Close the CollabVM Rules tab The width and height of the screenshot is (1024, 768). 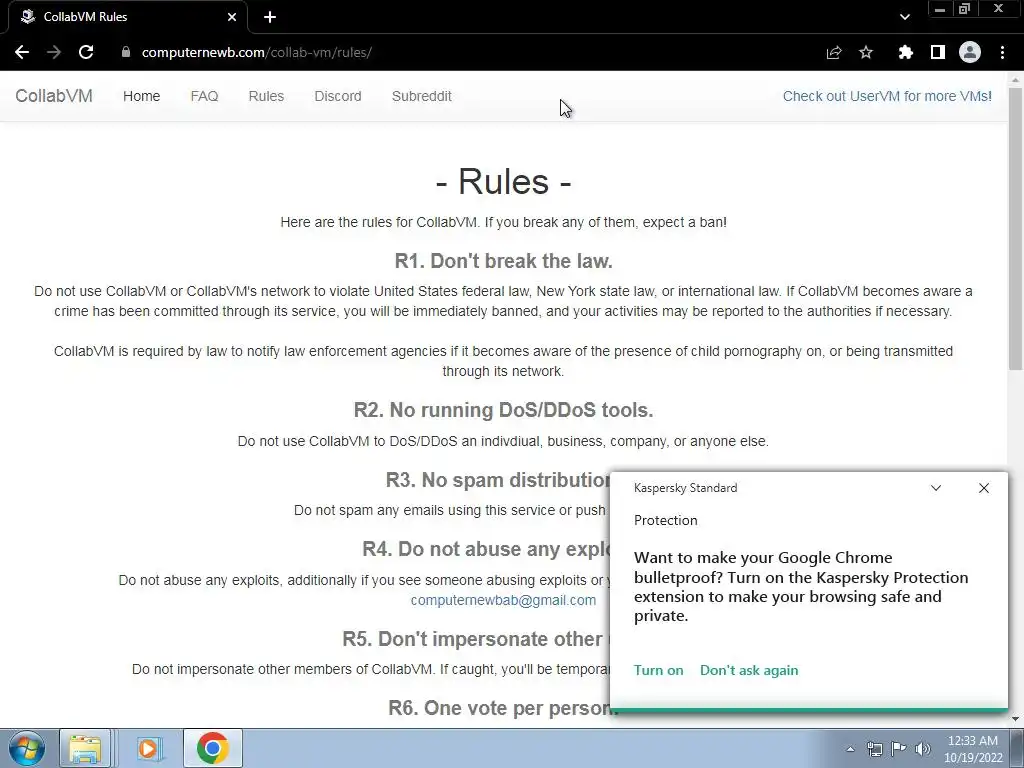pos(232,17)
